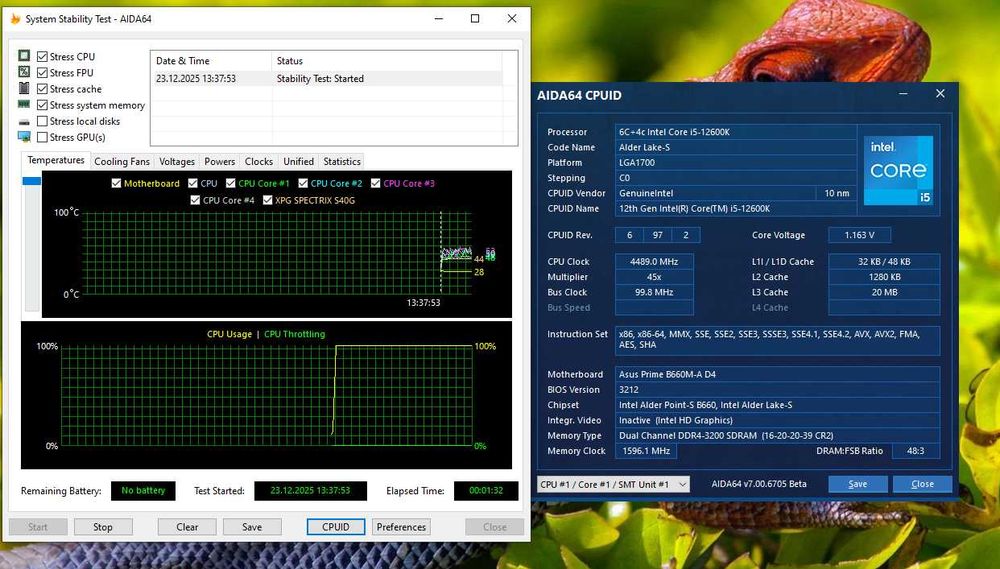
Task: Enable Stress local disks checkbox
Action: 42,121
